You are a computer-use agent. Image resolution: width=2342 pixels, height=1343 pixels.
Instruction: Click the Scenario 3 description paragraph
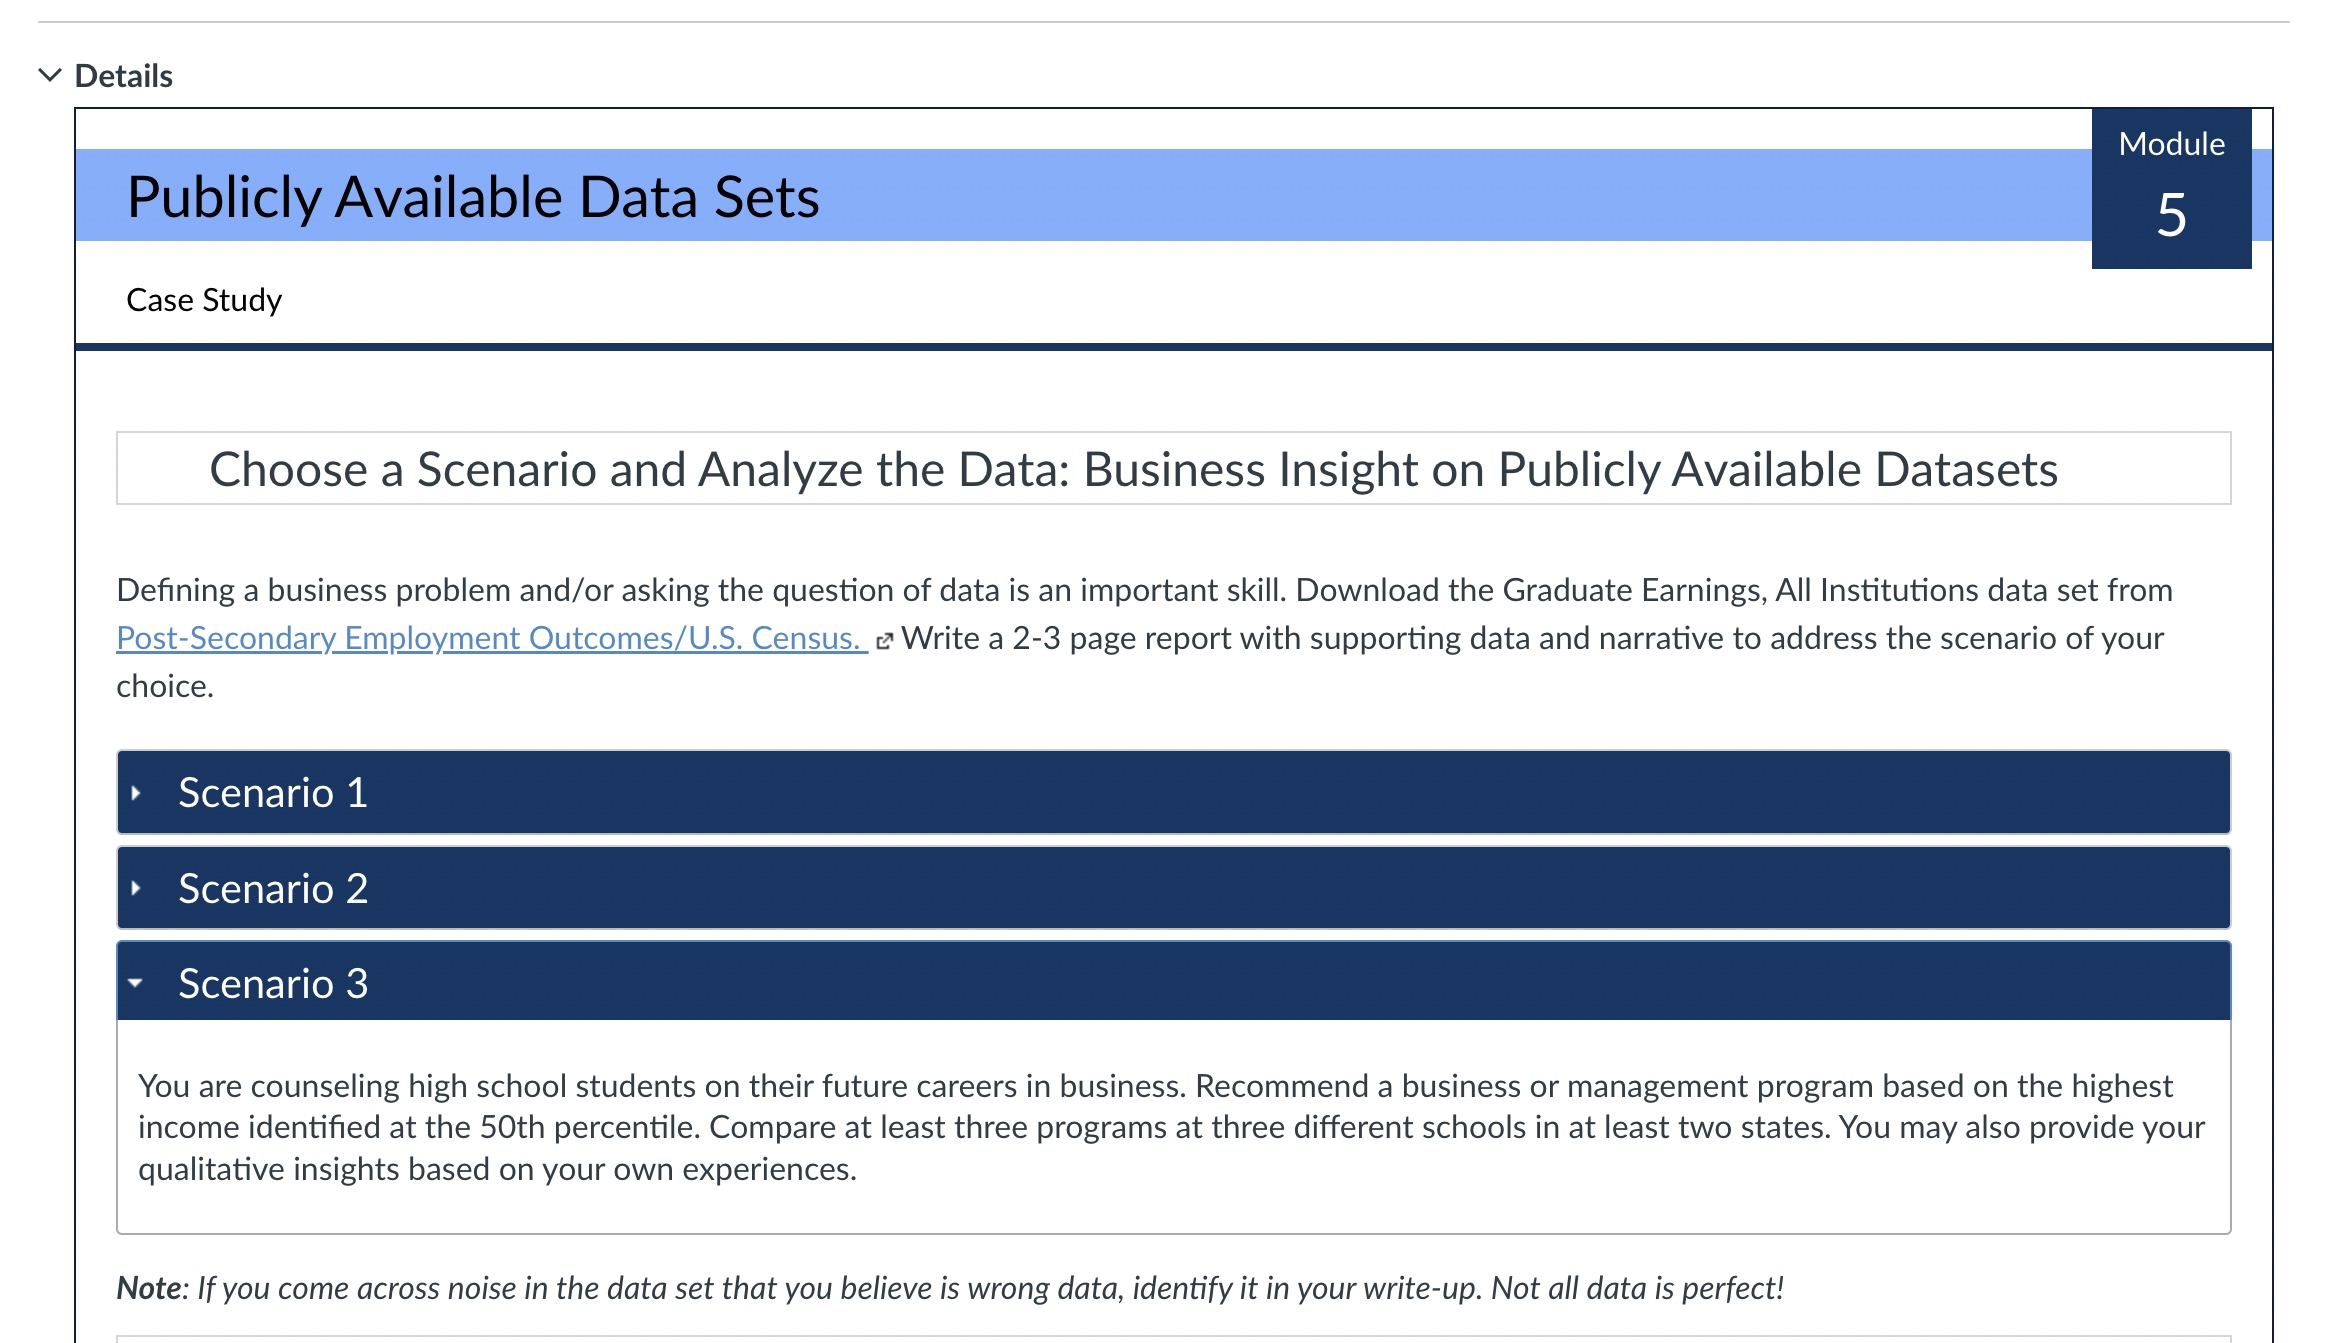point(1170,1127)
